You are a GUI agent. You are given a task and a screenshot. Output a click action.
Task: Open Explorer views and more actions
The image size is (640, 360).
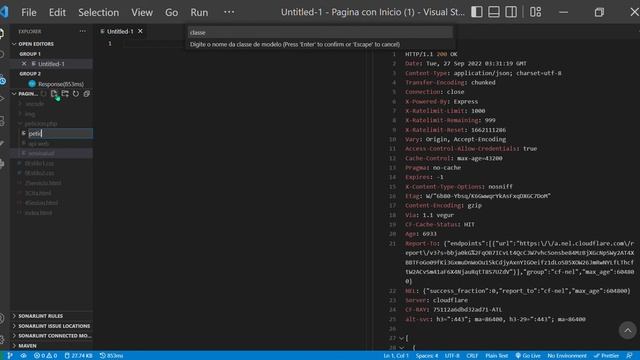point(83,31)
